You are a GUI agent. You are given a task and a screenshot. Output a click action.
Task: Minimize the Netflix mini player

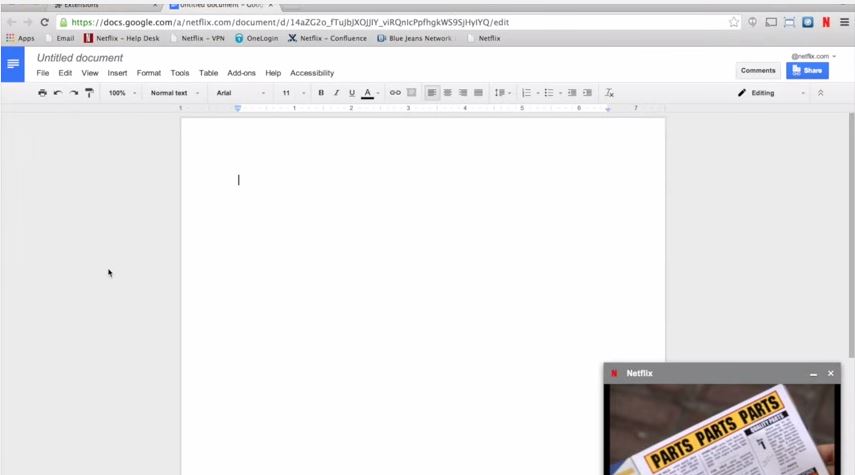[813, 374]
